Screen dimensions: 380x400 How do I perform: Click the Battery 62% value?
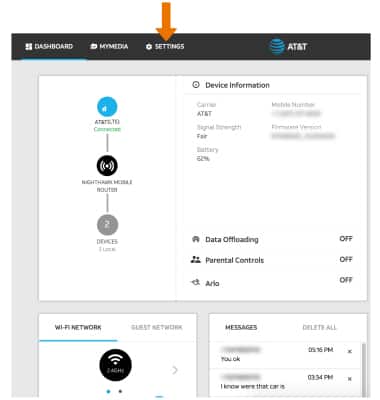point(203,159)
